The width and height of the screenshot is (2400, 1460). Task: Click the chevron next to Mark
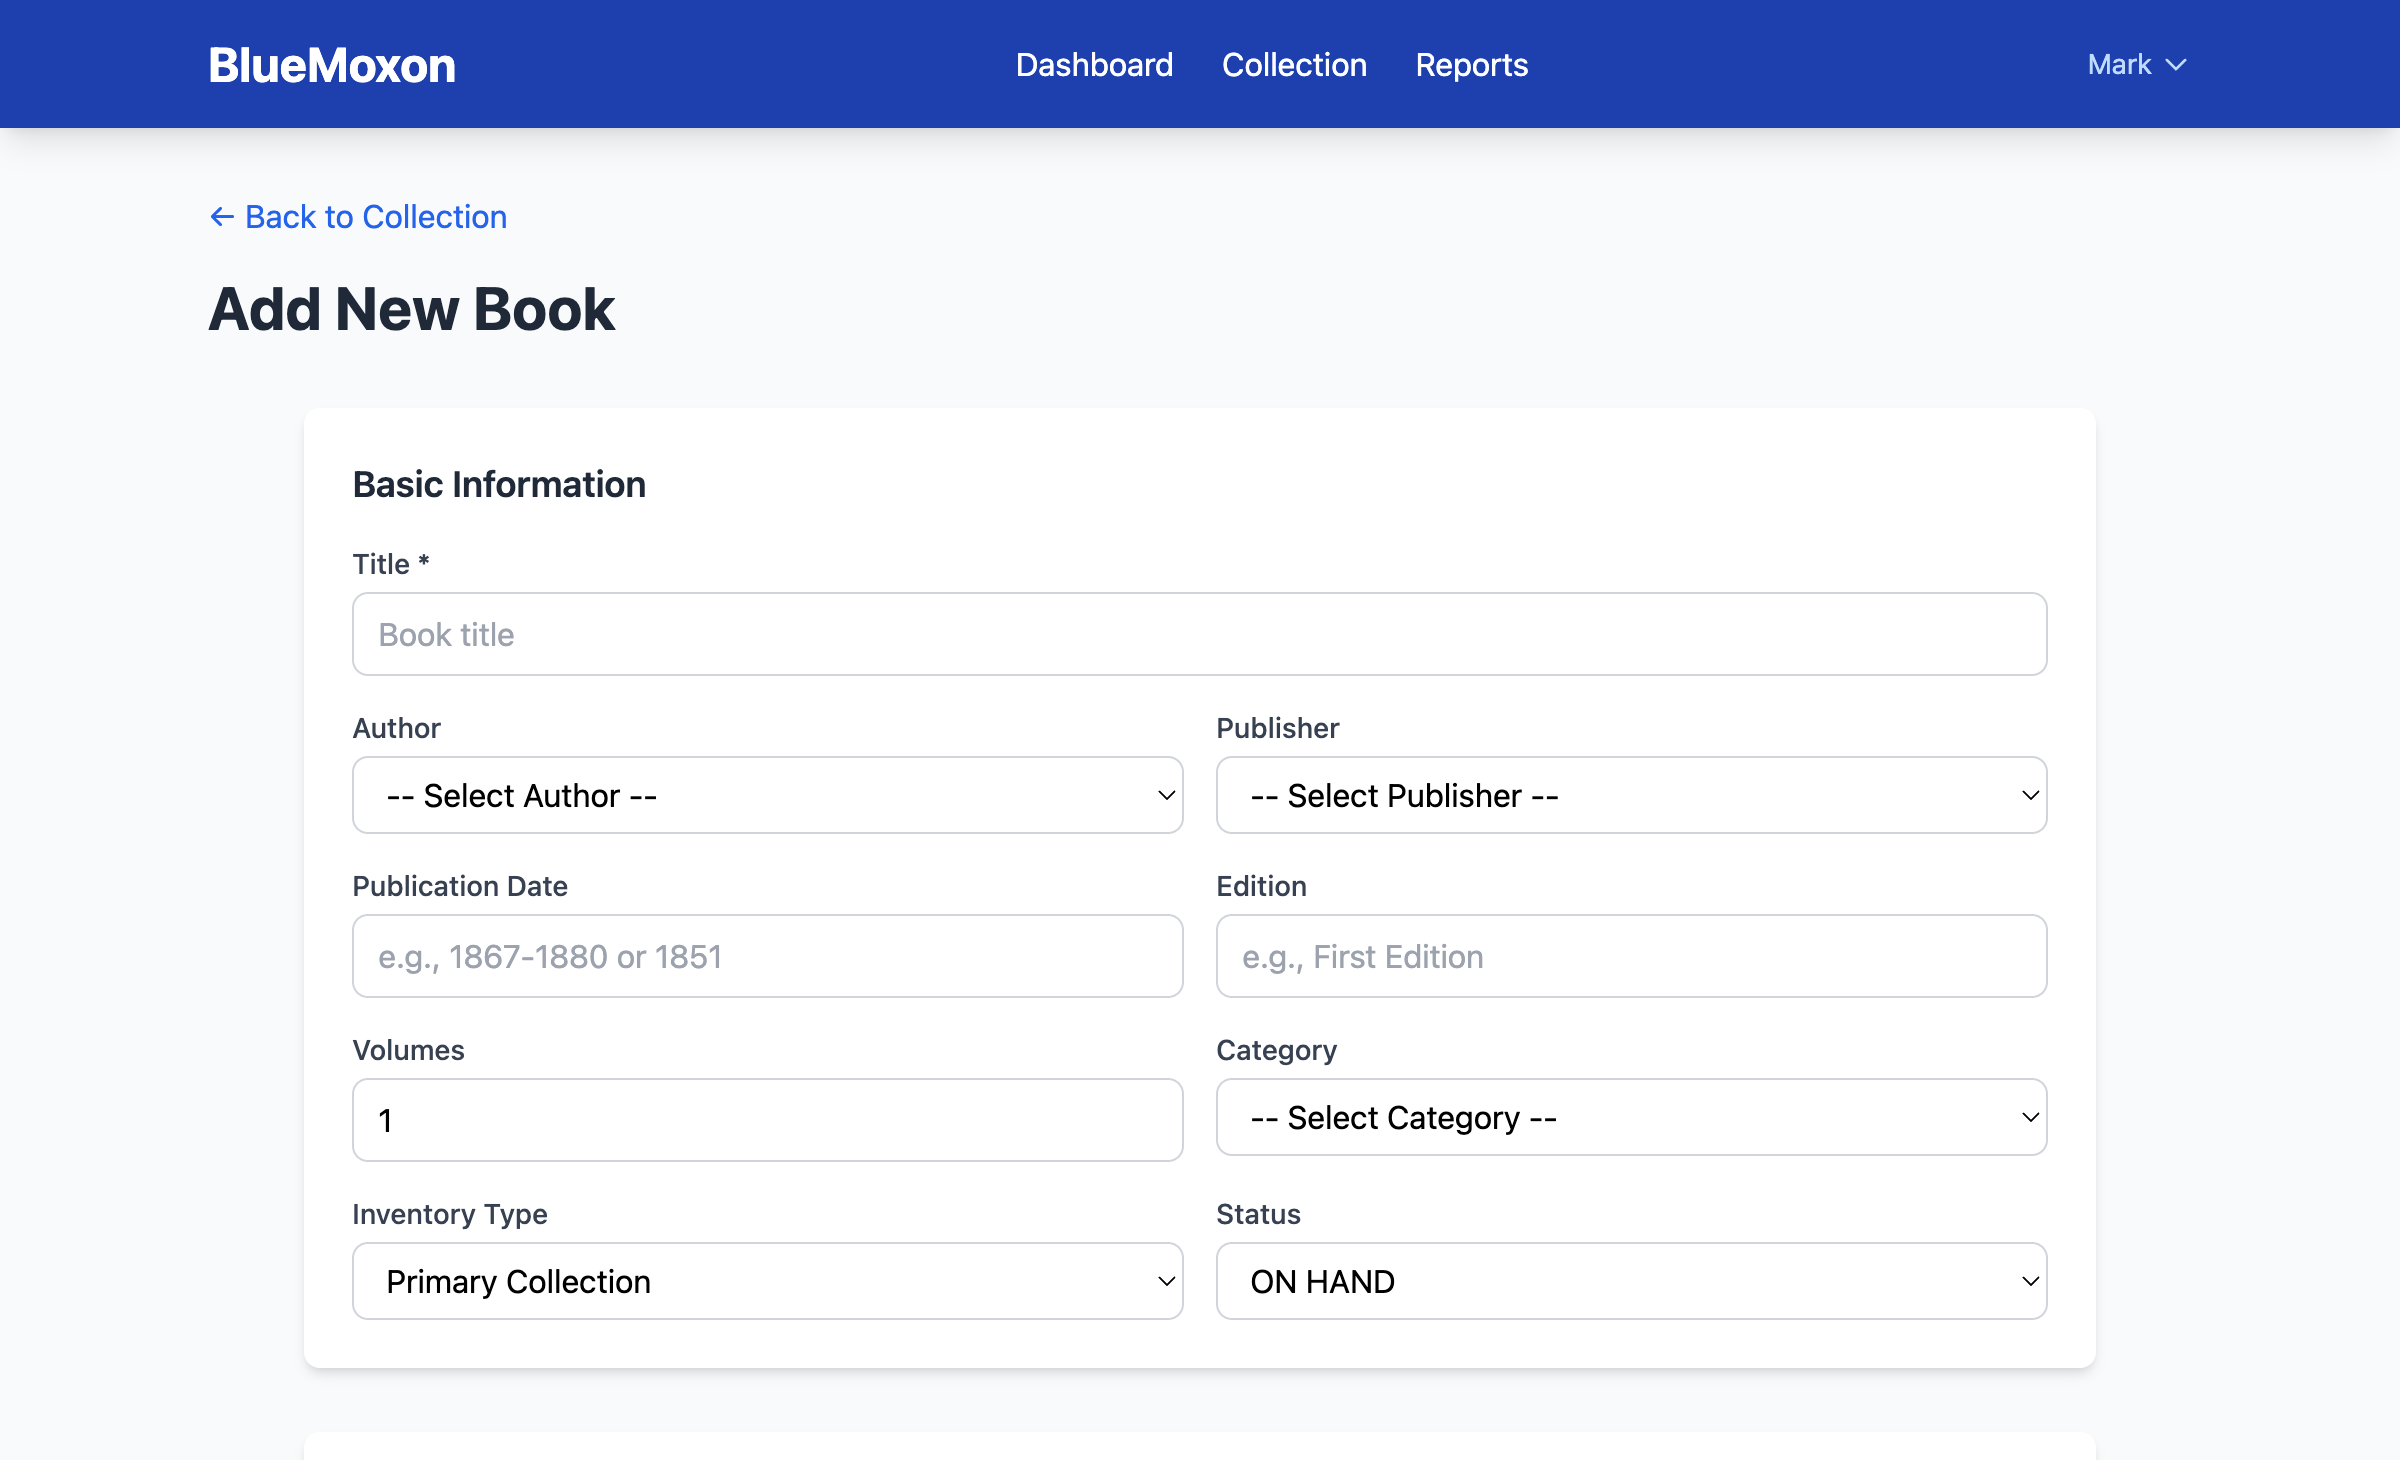pos(2175,64)
